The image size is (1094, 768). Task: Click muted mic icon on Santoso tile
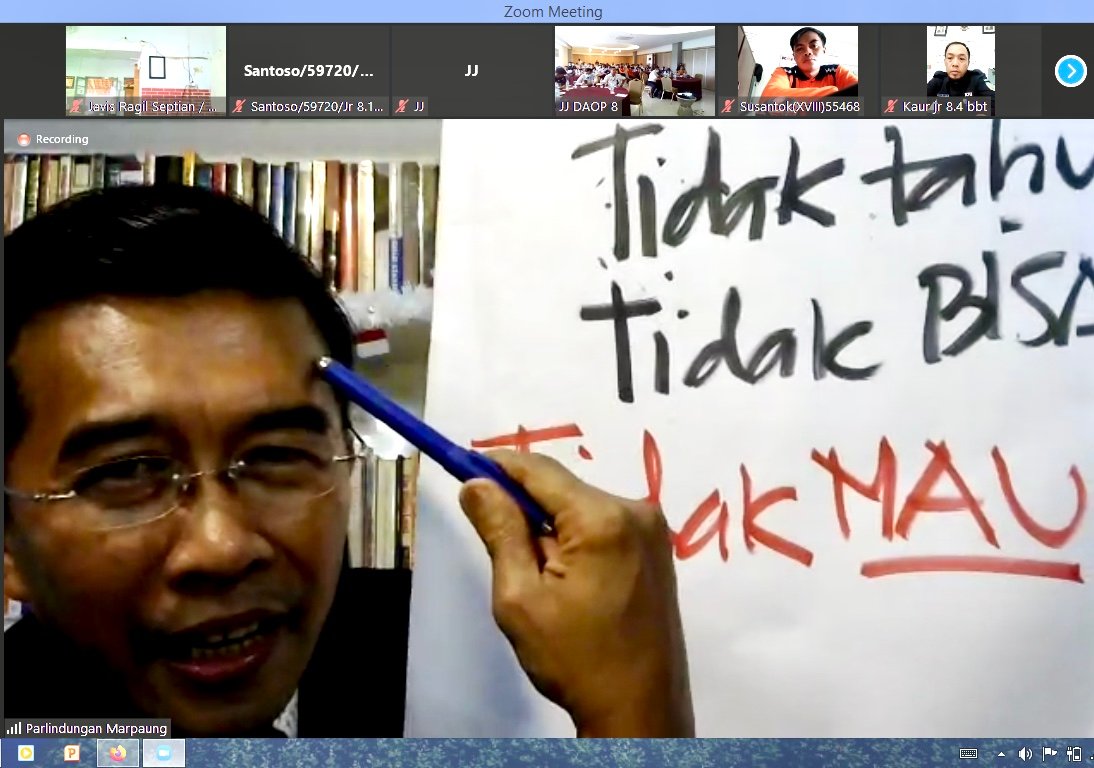tap(239, 106)
